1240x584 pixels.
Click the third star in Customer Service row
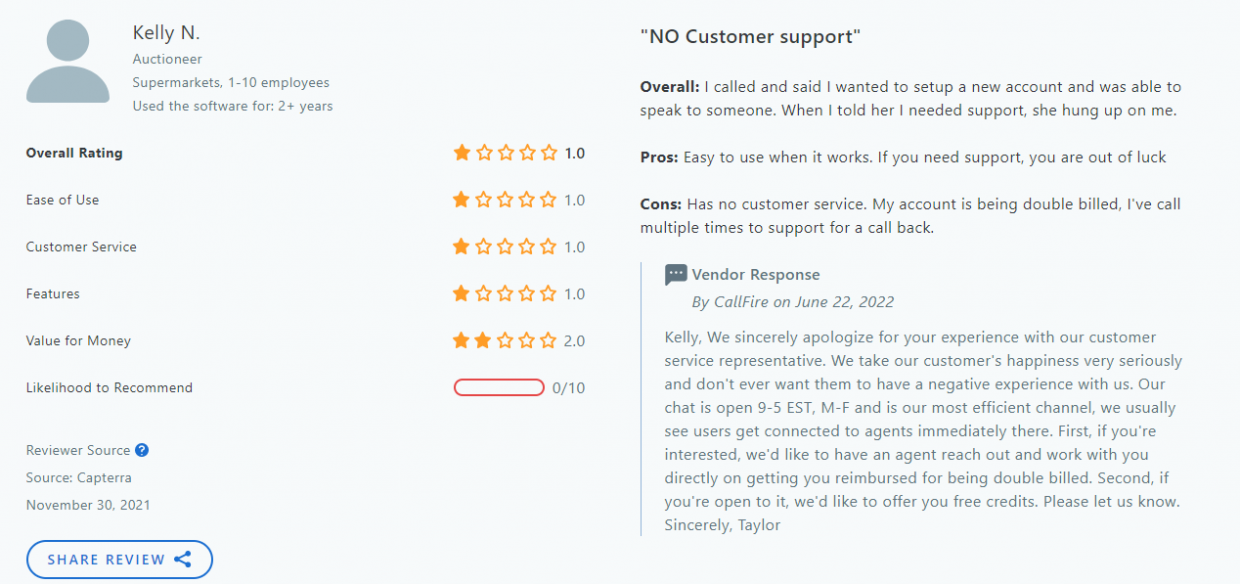click(505, 247)
